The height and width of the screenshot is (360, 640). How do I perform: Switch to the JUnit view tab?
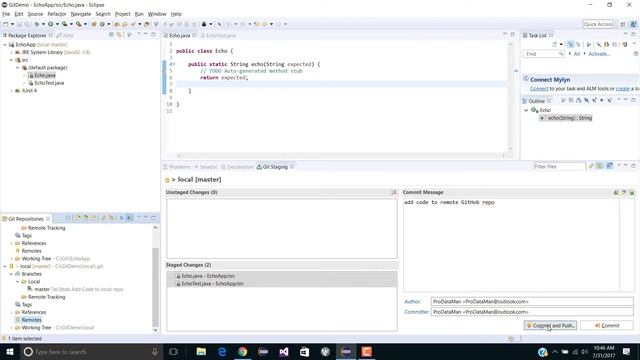click(x=65, y=36)
